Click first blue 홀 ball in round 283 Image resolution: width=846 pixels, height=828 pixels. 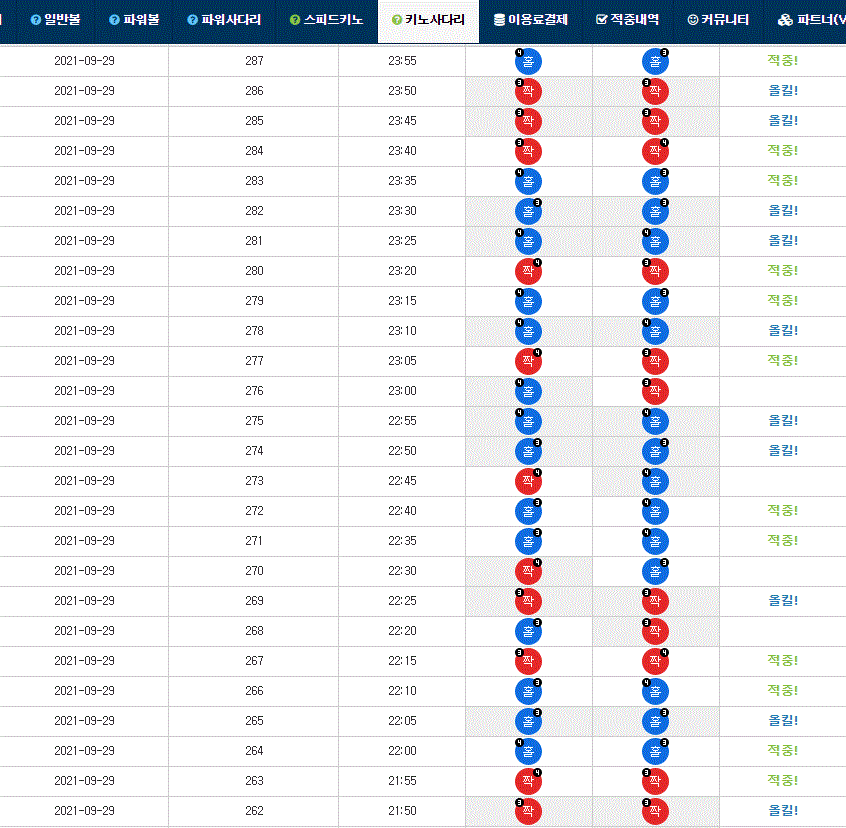click(x=528, y=181)
